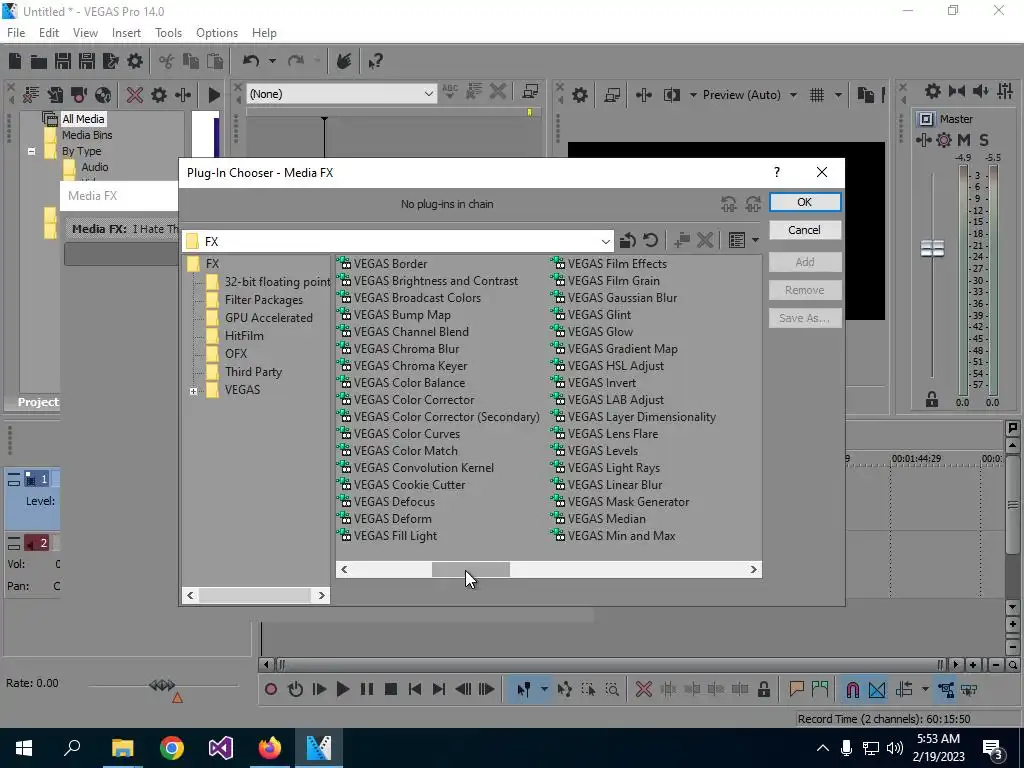
Task: Click the Refresh icon in Plug-In Chooser
Action: (x=650, y=240)
